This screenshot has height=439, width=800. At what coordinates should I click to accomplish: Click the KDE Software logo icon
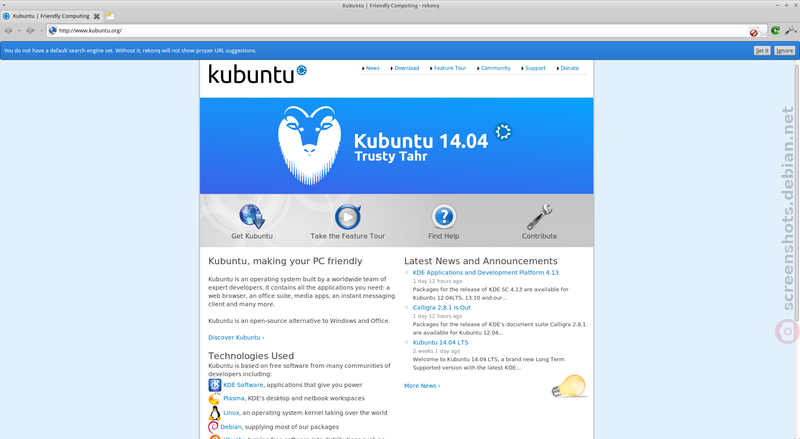click(x=215, y=385)
